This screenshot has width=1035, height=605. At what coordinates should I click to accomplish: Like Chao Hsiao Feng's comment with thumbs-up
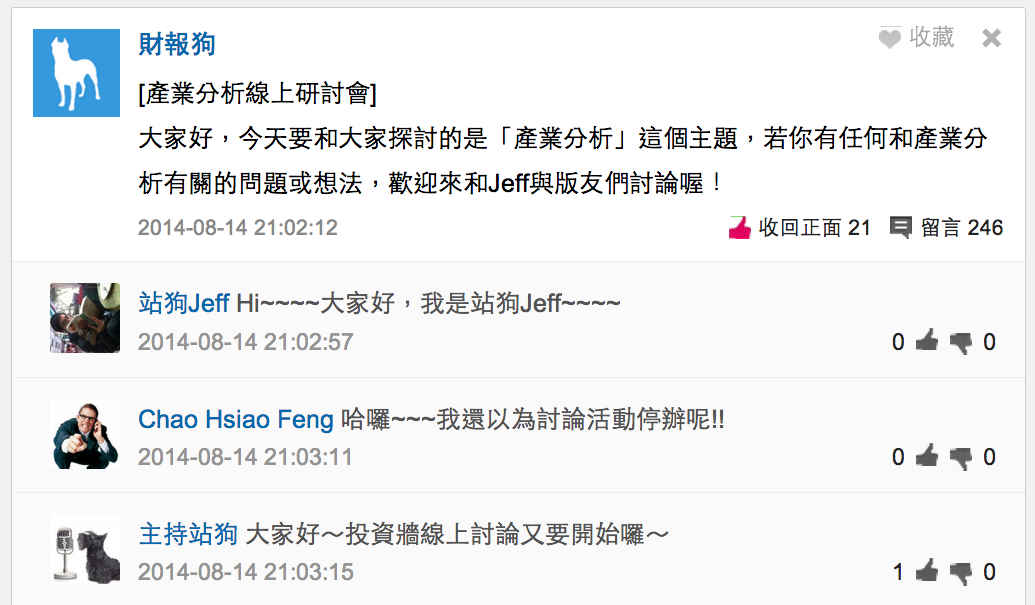coord(926,457)
